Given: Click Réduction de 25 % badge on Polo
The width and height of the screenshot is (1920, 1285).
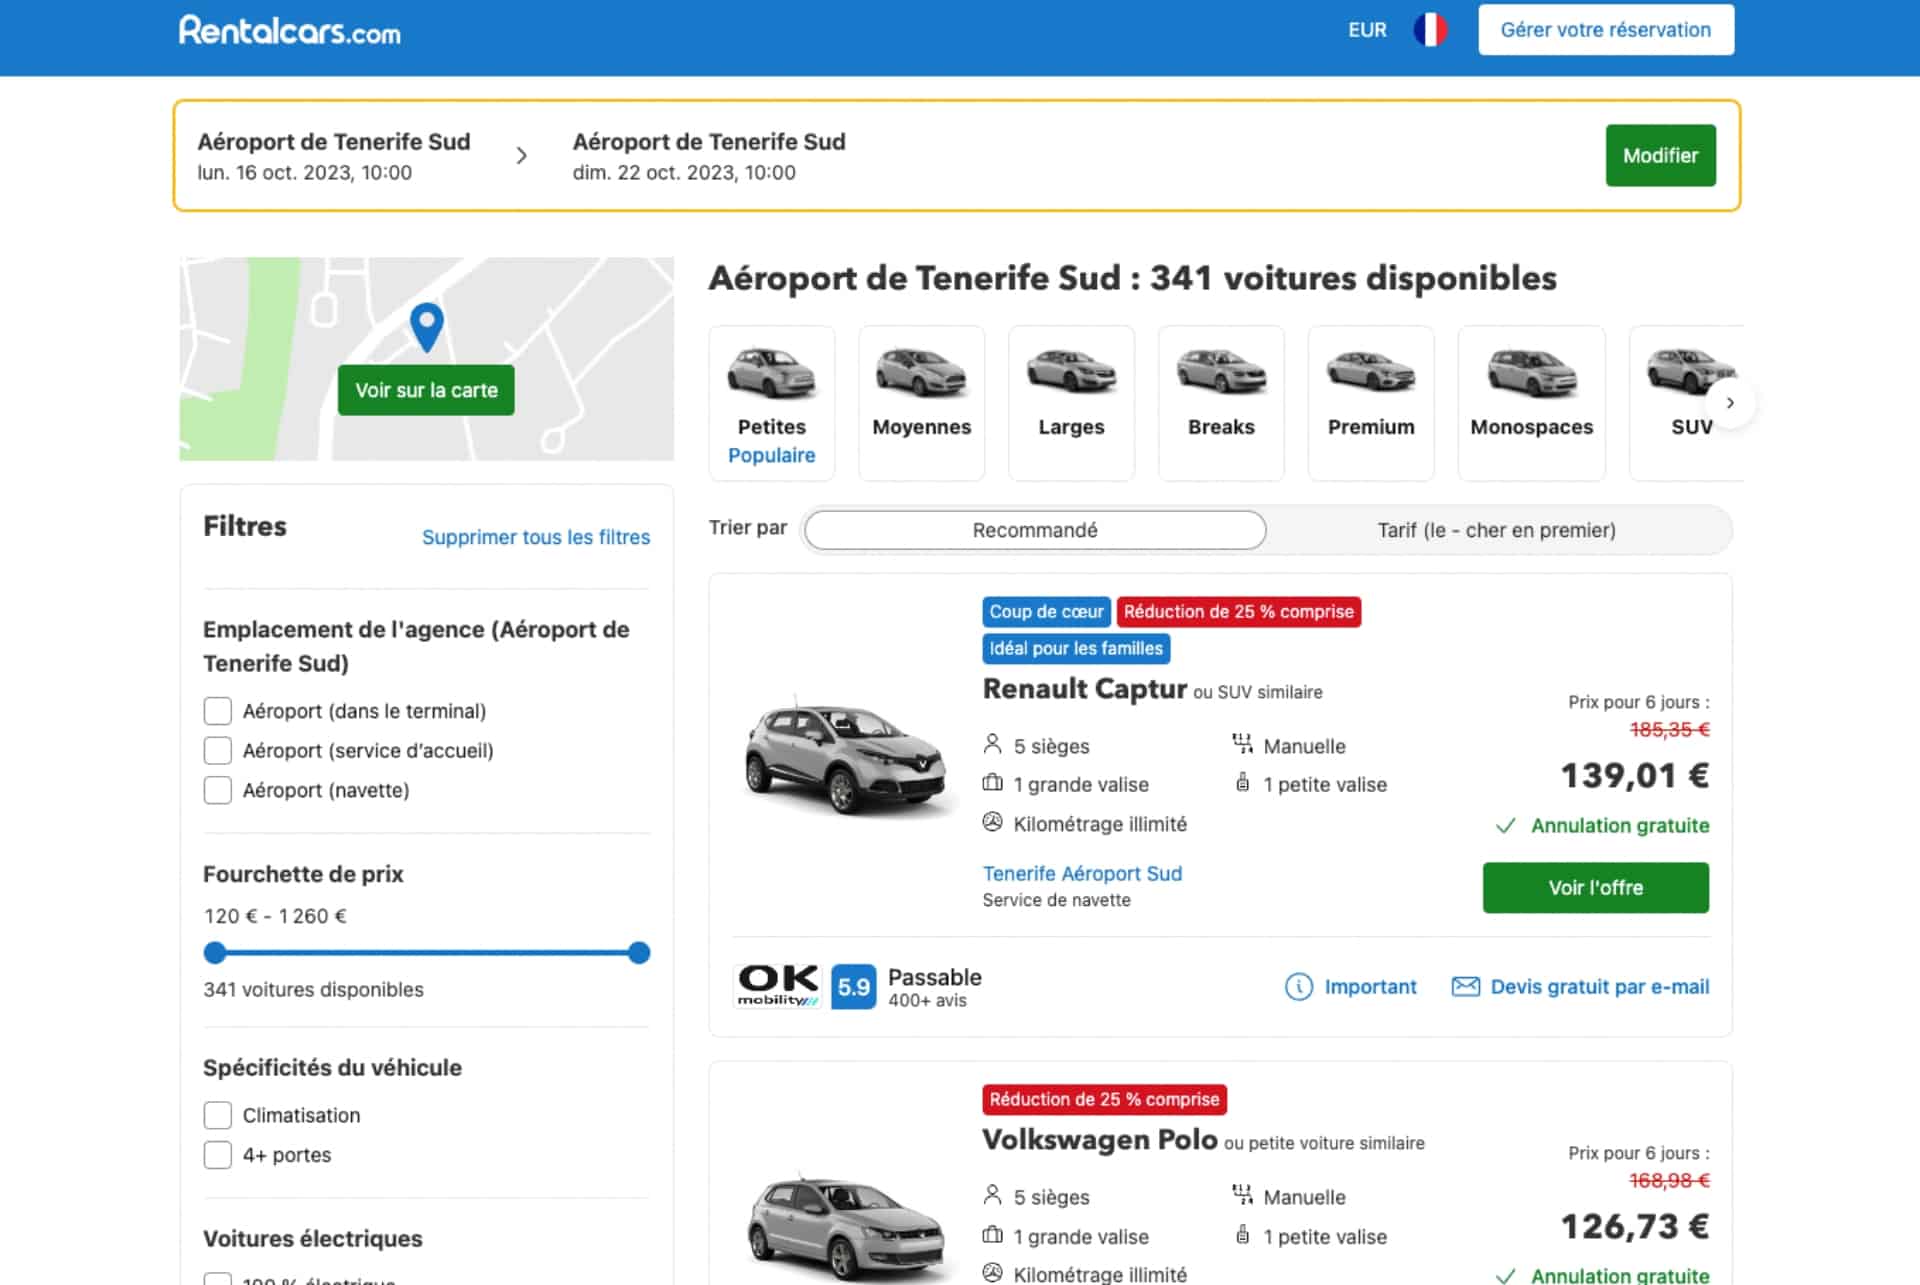Looking at the screenshot, I should 1104,1100.
